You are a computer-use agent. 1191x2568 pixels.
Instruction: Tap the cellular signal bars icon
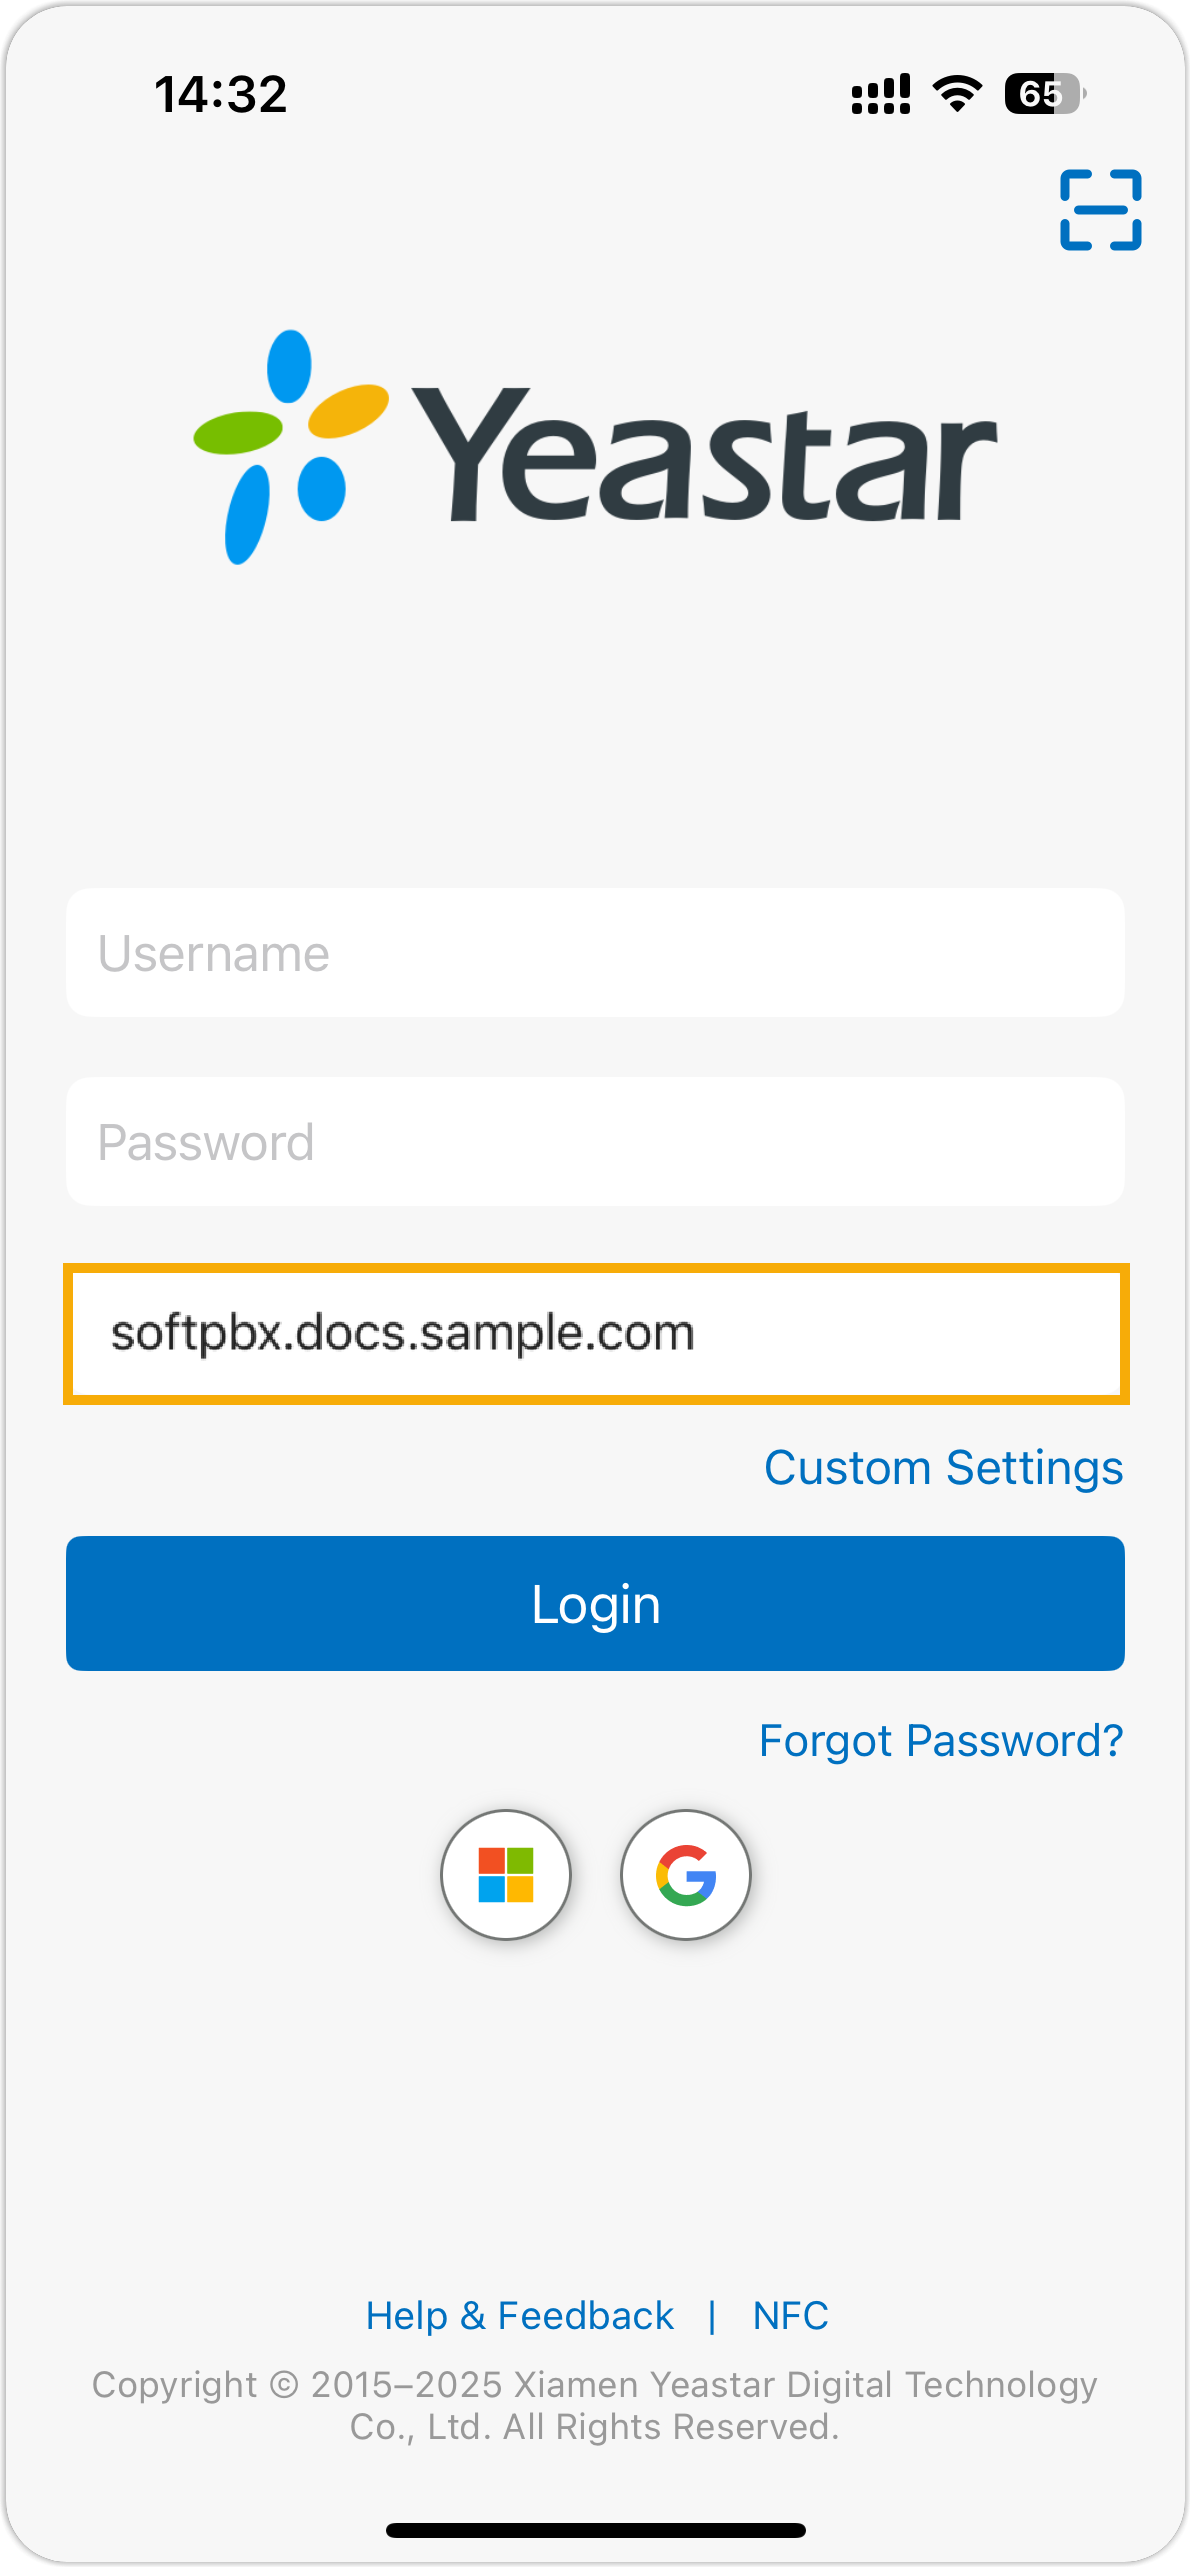880,94
